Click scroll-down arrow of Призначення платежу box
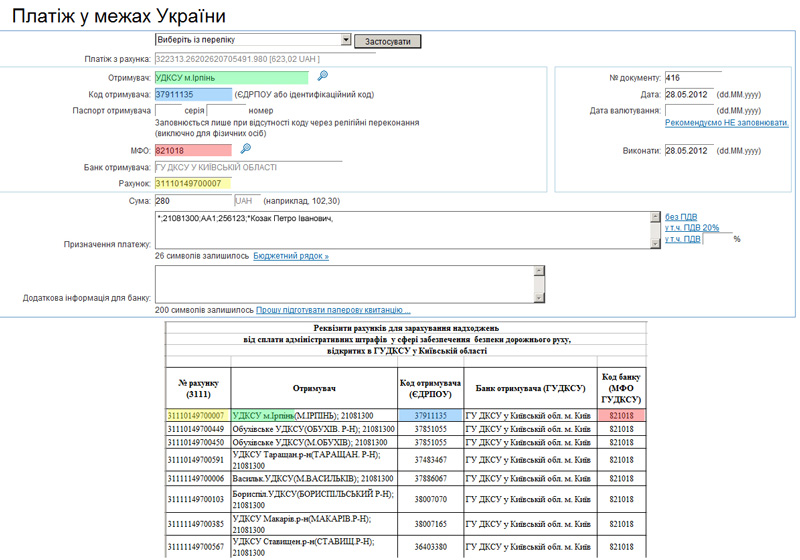 656,244
